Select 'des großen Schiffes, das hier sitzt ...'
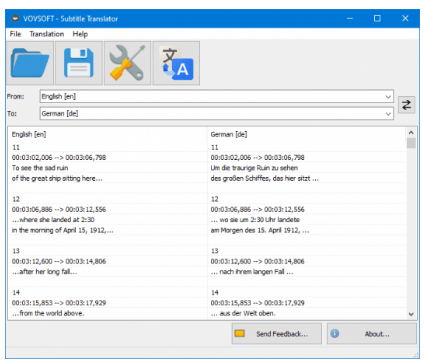 tap(265, 178)
